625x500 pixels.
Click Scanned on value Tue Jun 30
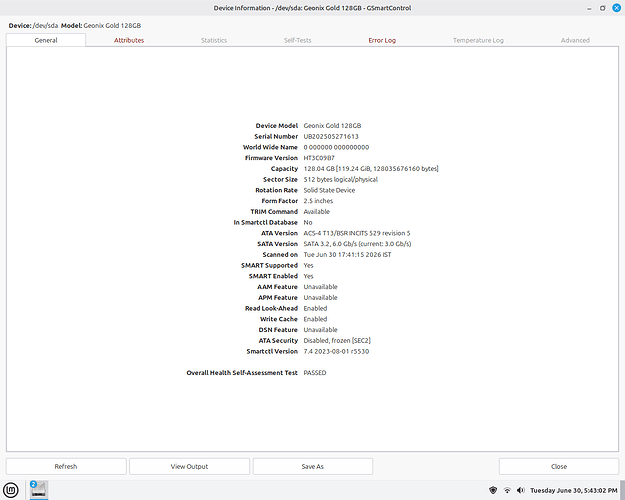347,255
